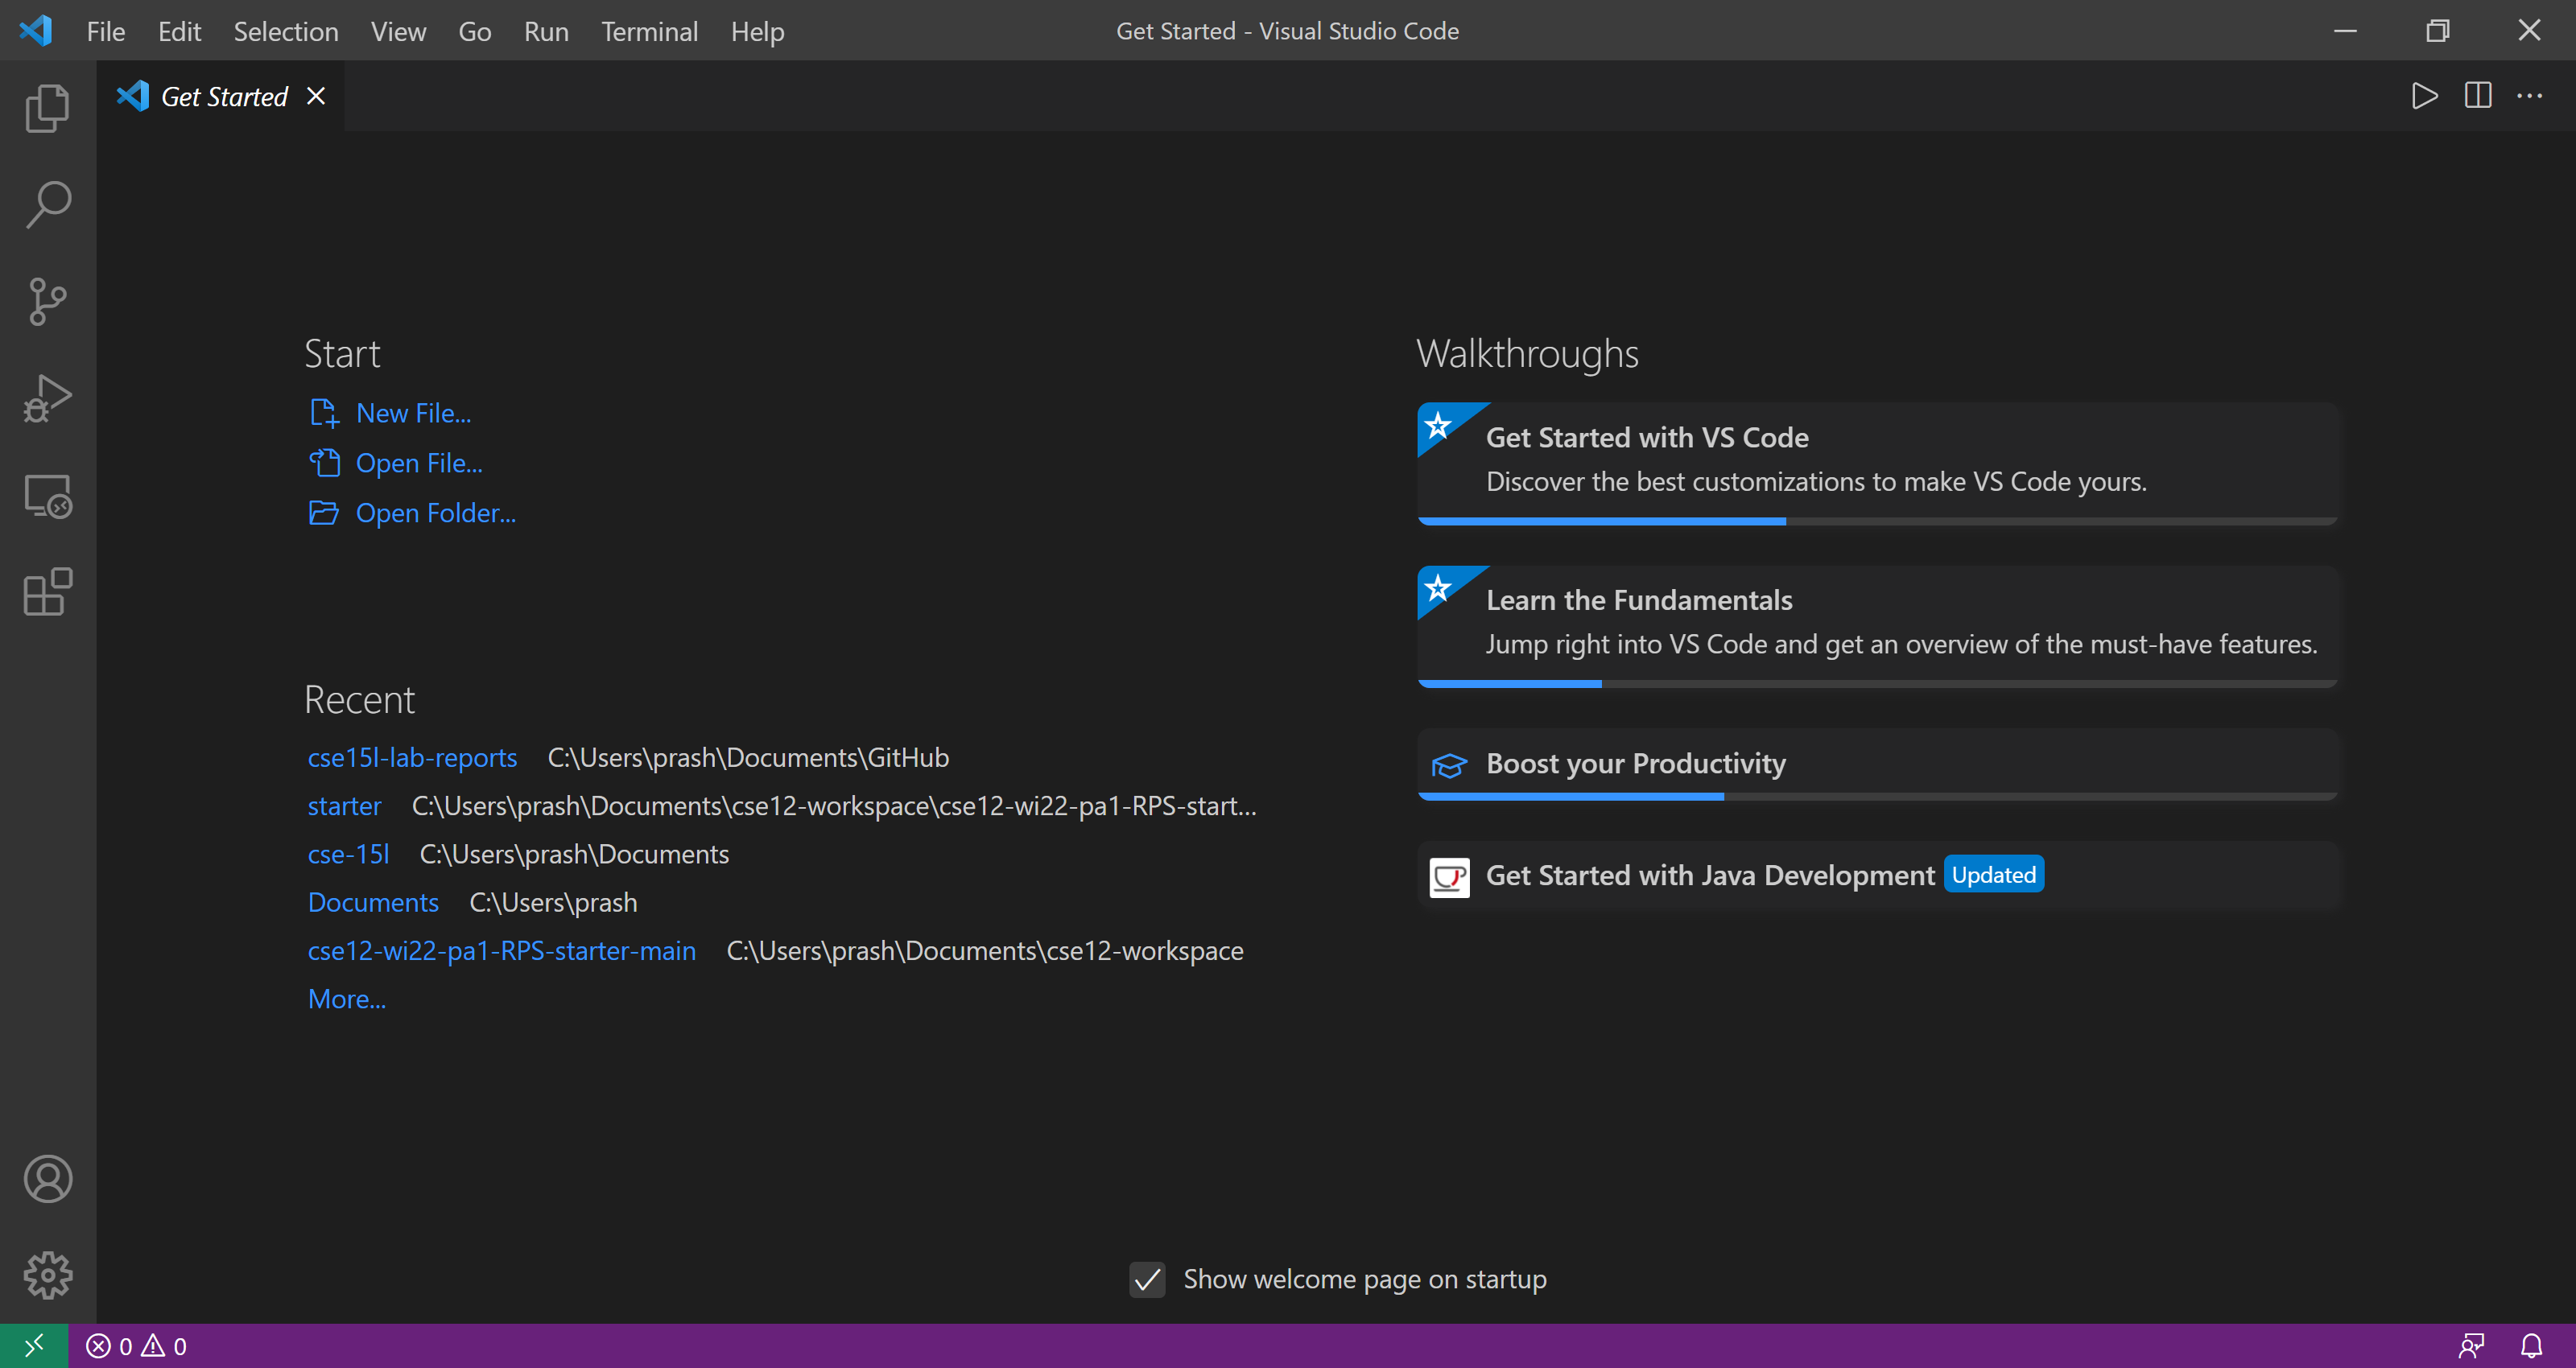Open the Extensions view
Viewport: 2576px width, 1368px height.
47,592
